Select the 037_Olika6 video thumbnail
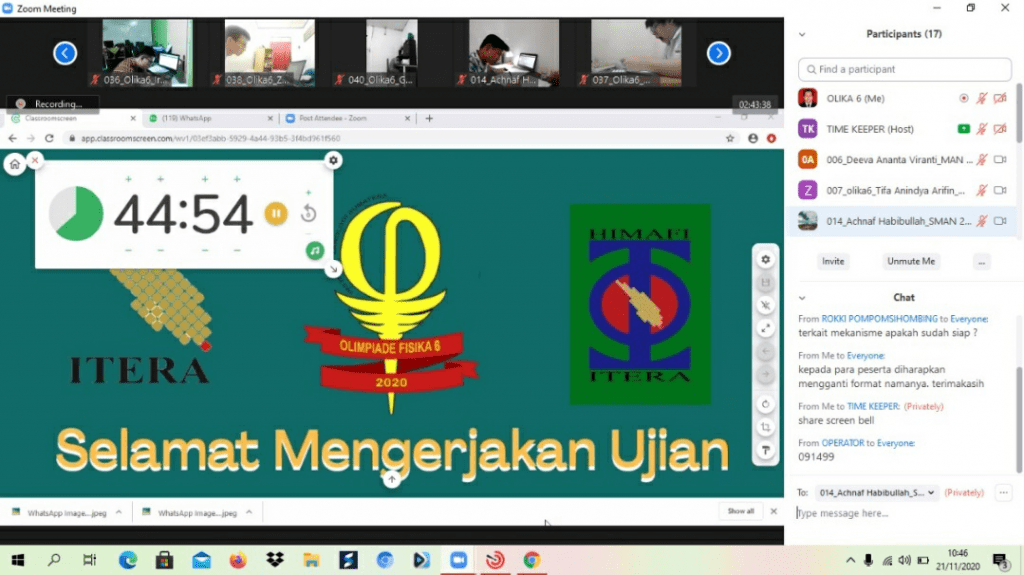 click(x=636, y=52)
